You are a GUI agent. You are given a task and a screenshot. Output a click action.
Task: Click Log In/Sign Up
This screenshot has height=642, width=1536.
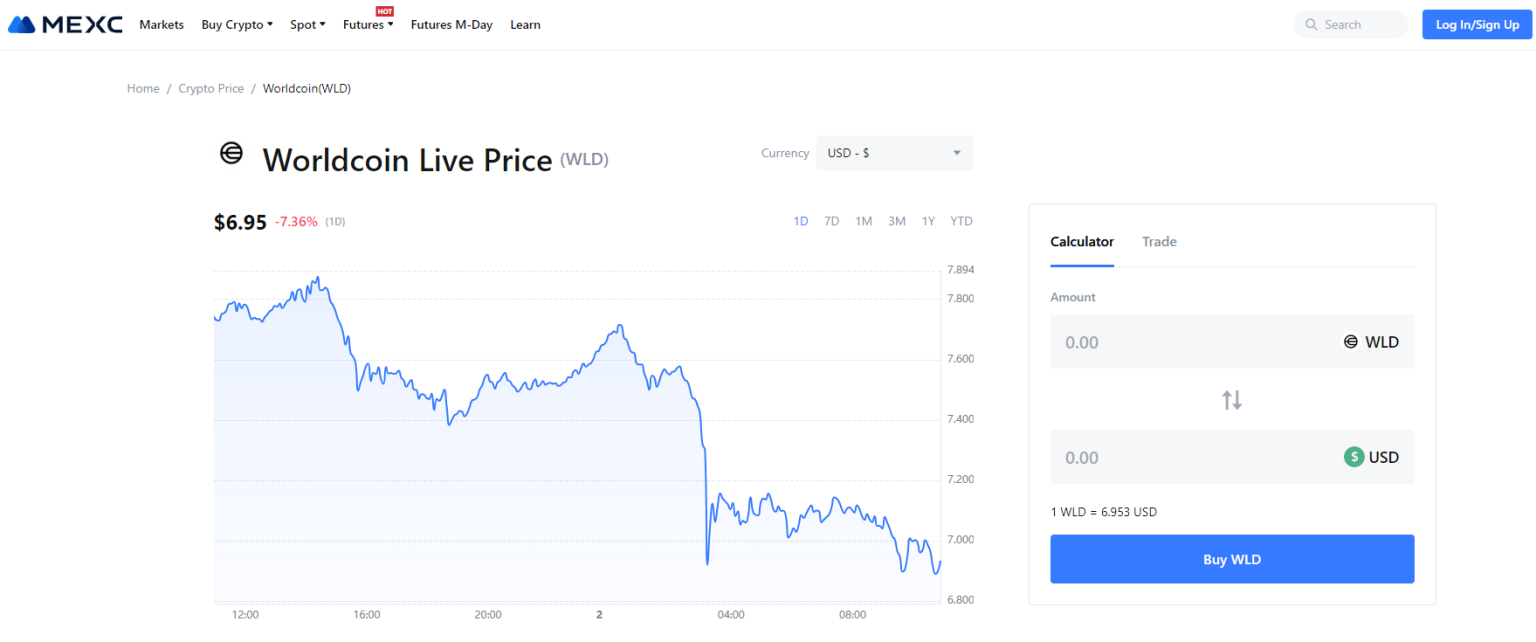coord(1477,24)
